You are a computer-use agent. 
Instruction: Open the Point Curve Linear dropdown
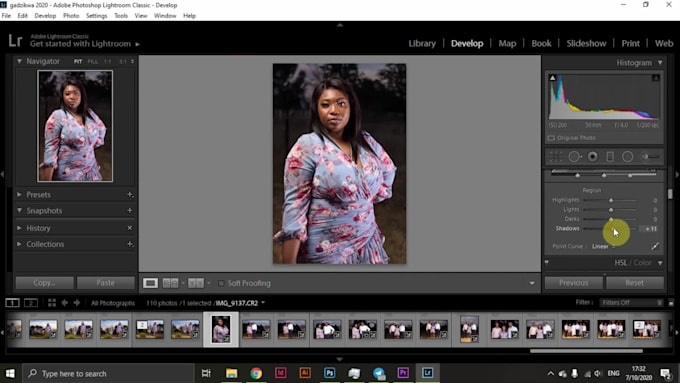coord(603,246)
